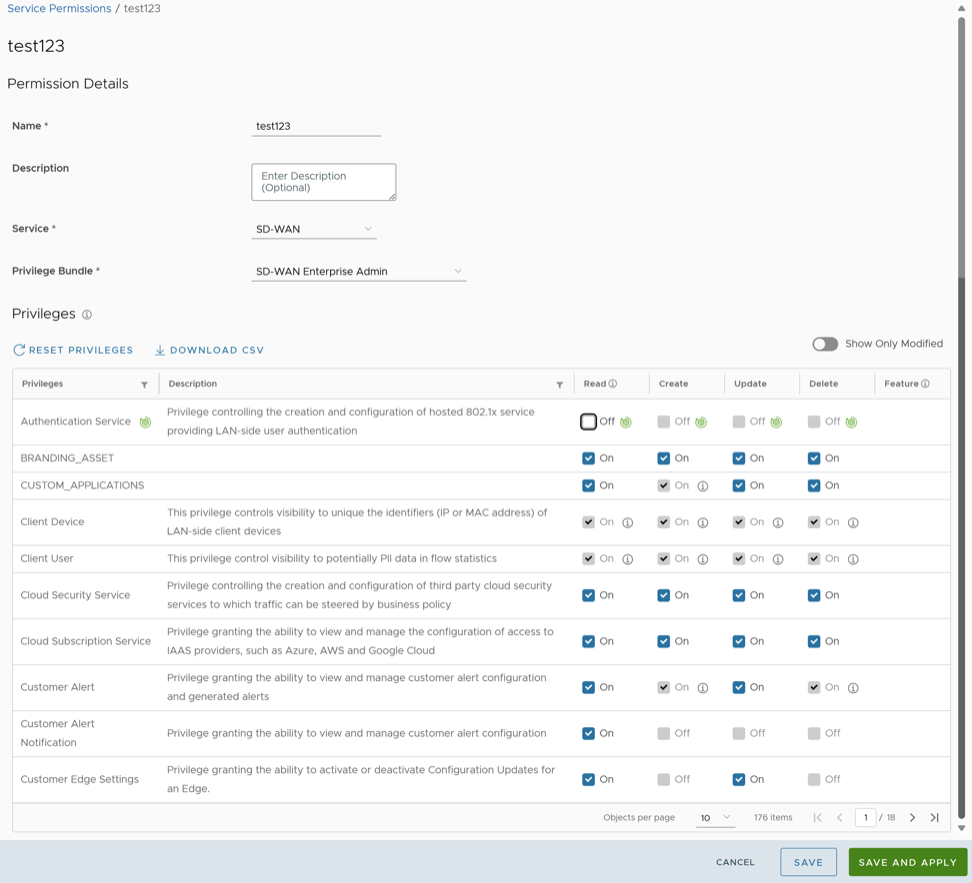
Task: Jump to the last page of privileges
Action: (x=934, y=817)
